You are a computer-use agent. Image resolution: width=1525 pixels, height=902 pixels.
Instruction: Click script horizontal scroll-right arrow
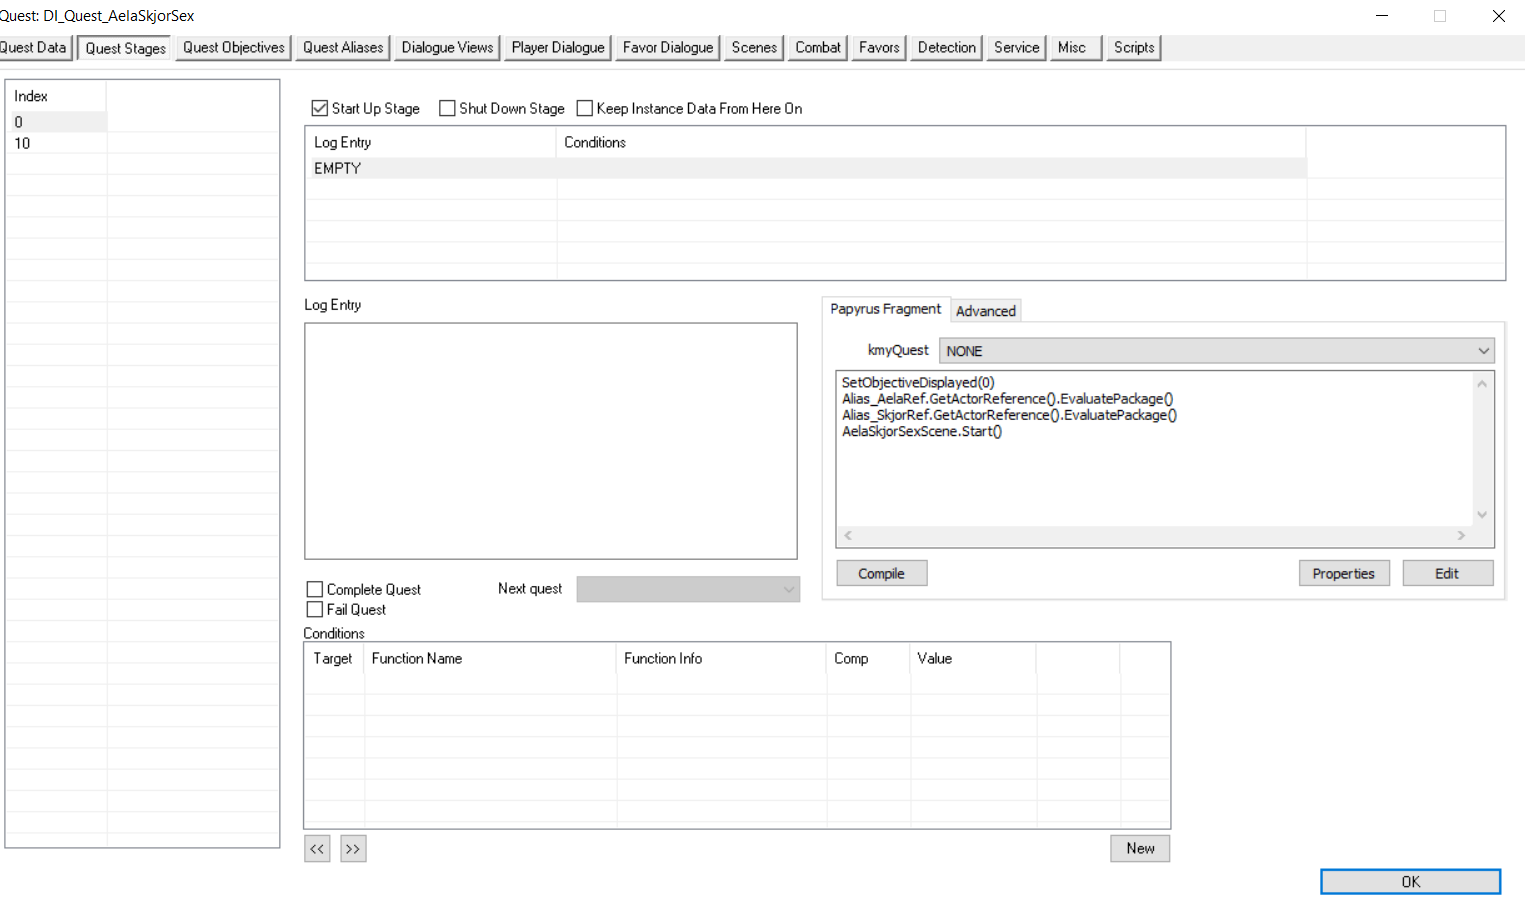coord(1461,536)
